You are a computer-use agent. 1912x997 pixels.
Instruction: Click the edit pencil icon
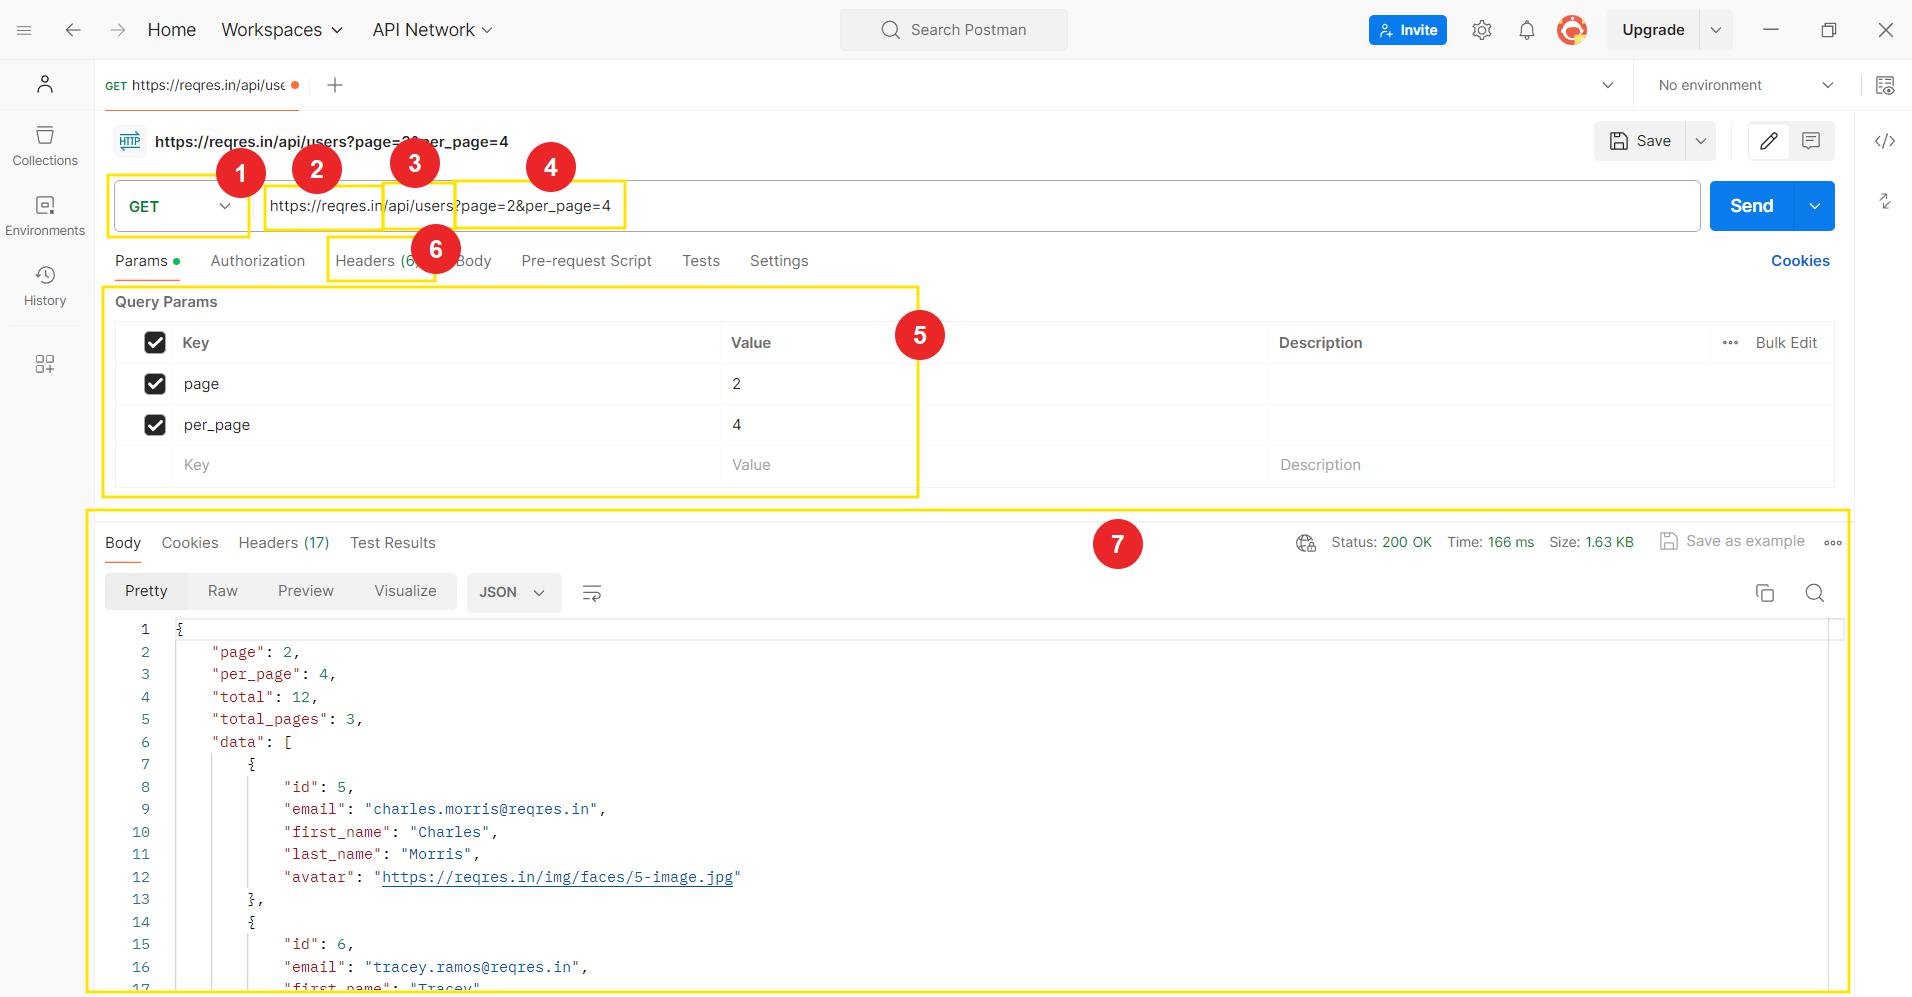(1768, 141)
